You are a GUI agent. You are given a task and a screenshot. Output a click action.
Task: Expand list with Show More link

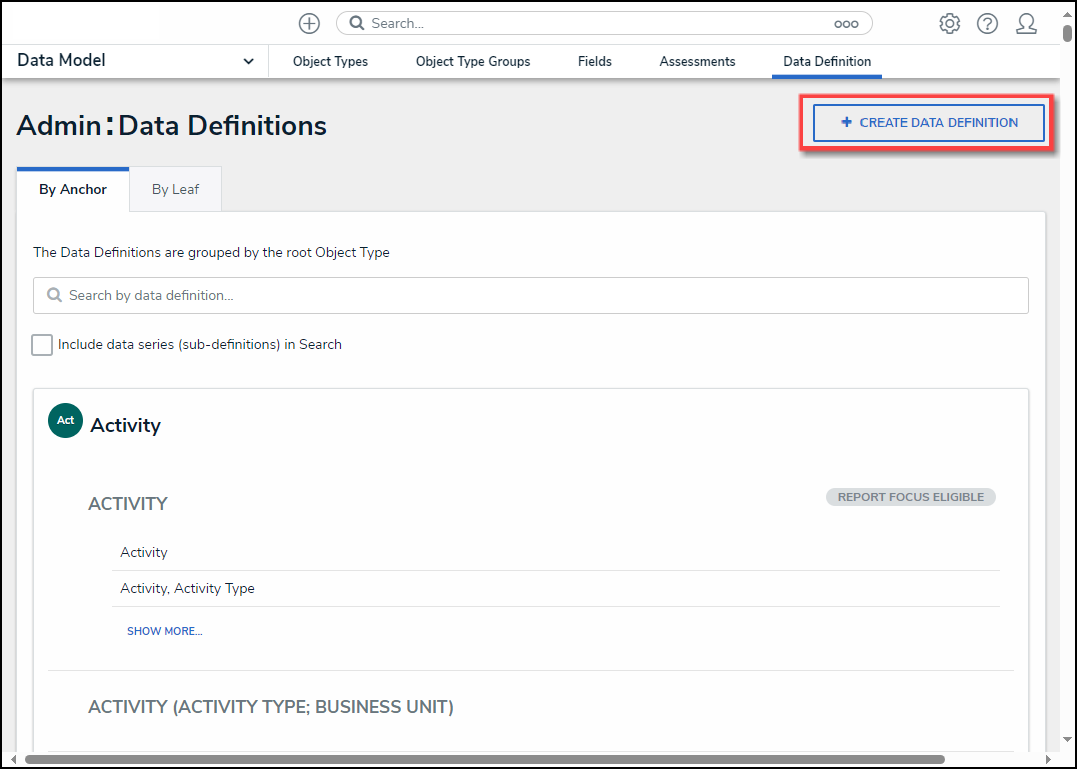coord(164,631)
